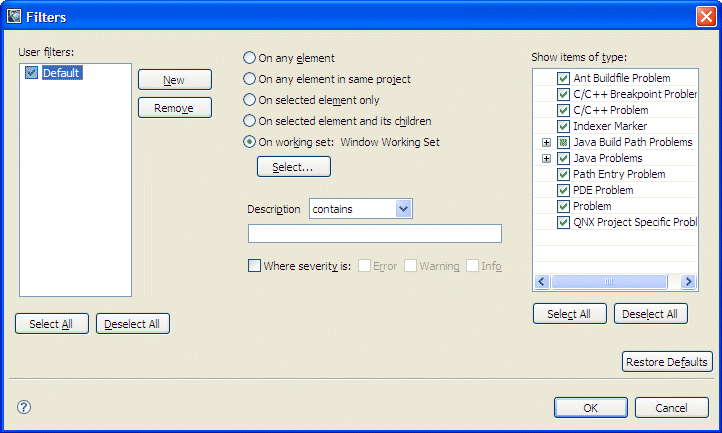Select On selected element only option

coord(250,100)
